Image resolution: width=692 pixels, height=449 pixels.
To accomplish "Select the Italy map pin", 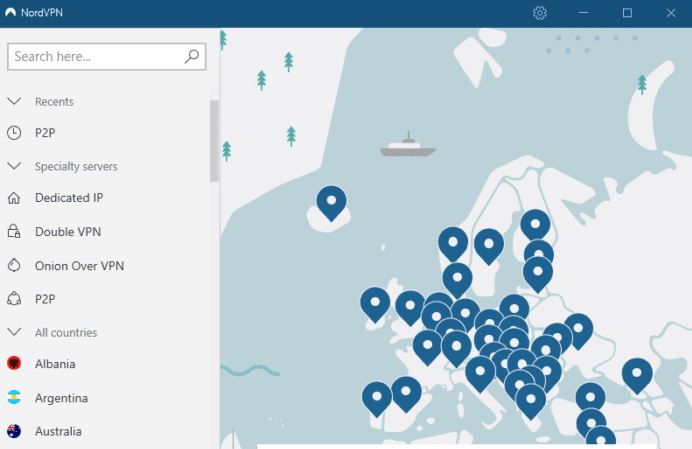I will (480, 374).
